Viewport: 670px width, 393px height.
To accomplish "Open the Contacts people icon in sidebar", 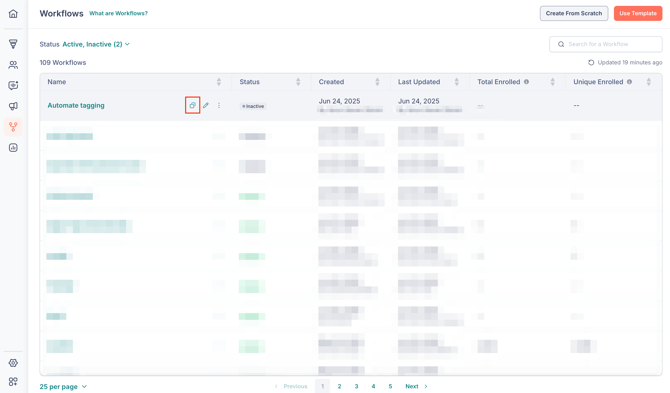I will [x=13, y=65].
